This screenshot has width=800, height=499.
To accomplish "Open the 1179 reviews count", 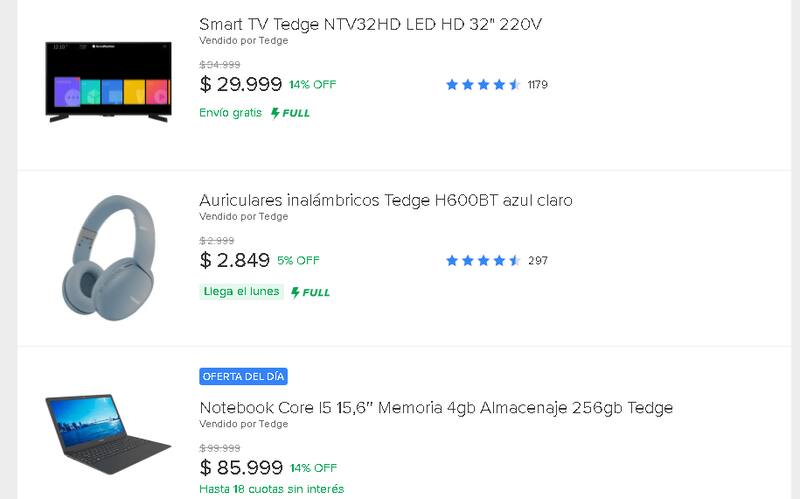I will click(537, 85).
